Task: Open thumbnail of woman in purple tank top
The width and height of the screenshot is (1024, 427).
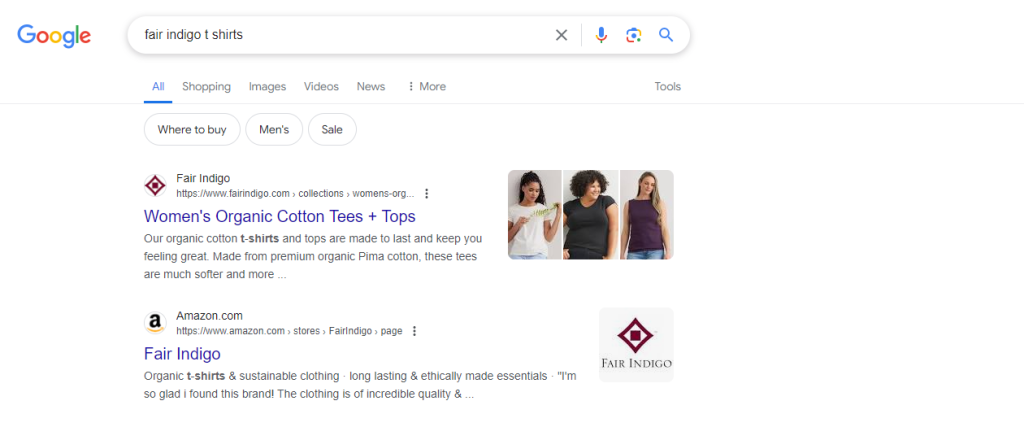Action: (647, 215)
